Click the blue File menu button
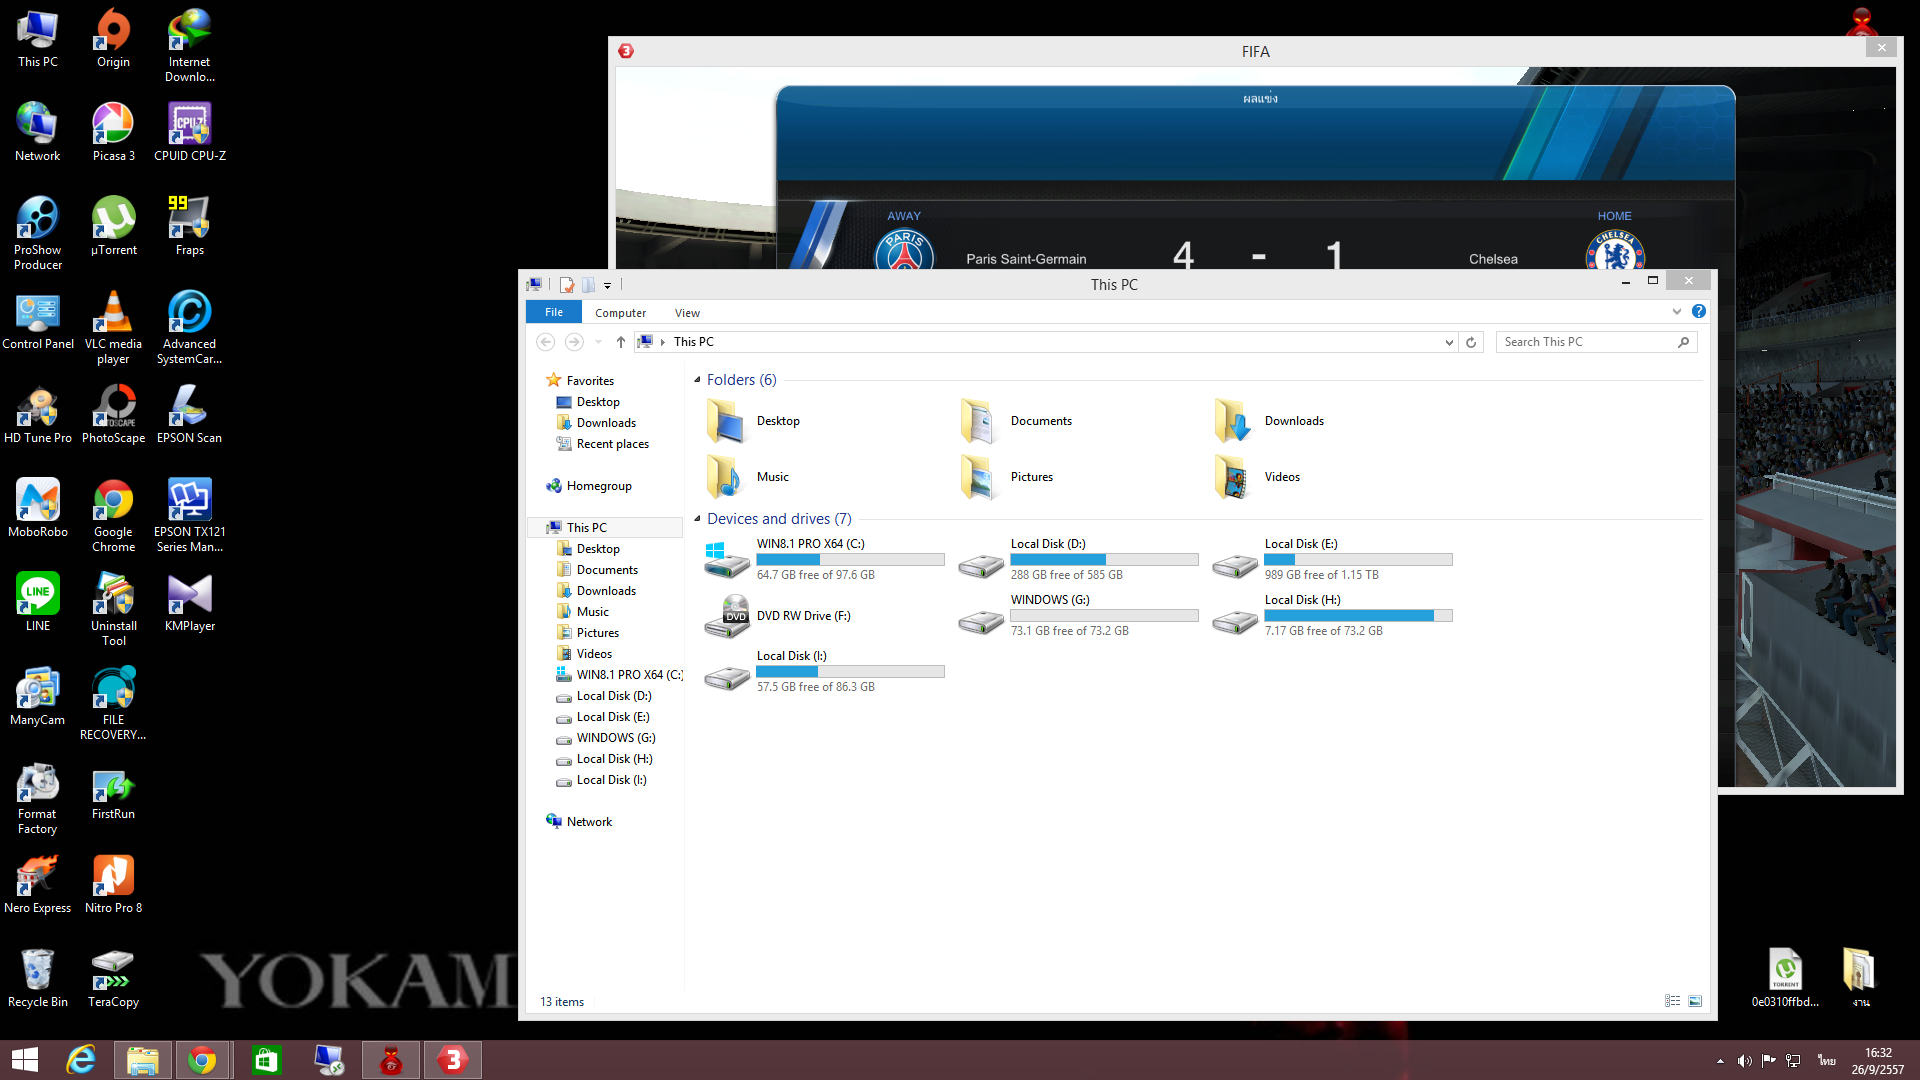This screenshot has height=1080, width=1920. click(x=553, y=312)
